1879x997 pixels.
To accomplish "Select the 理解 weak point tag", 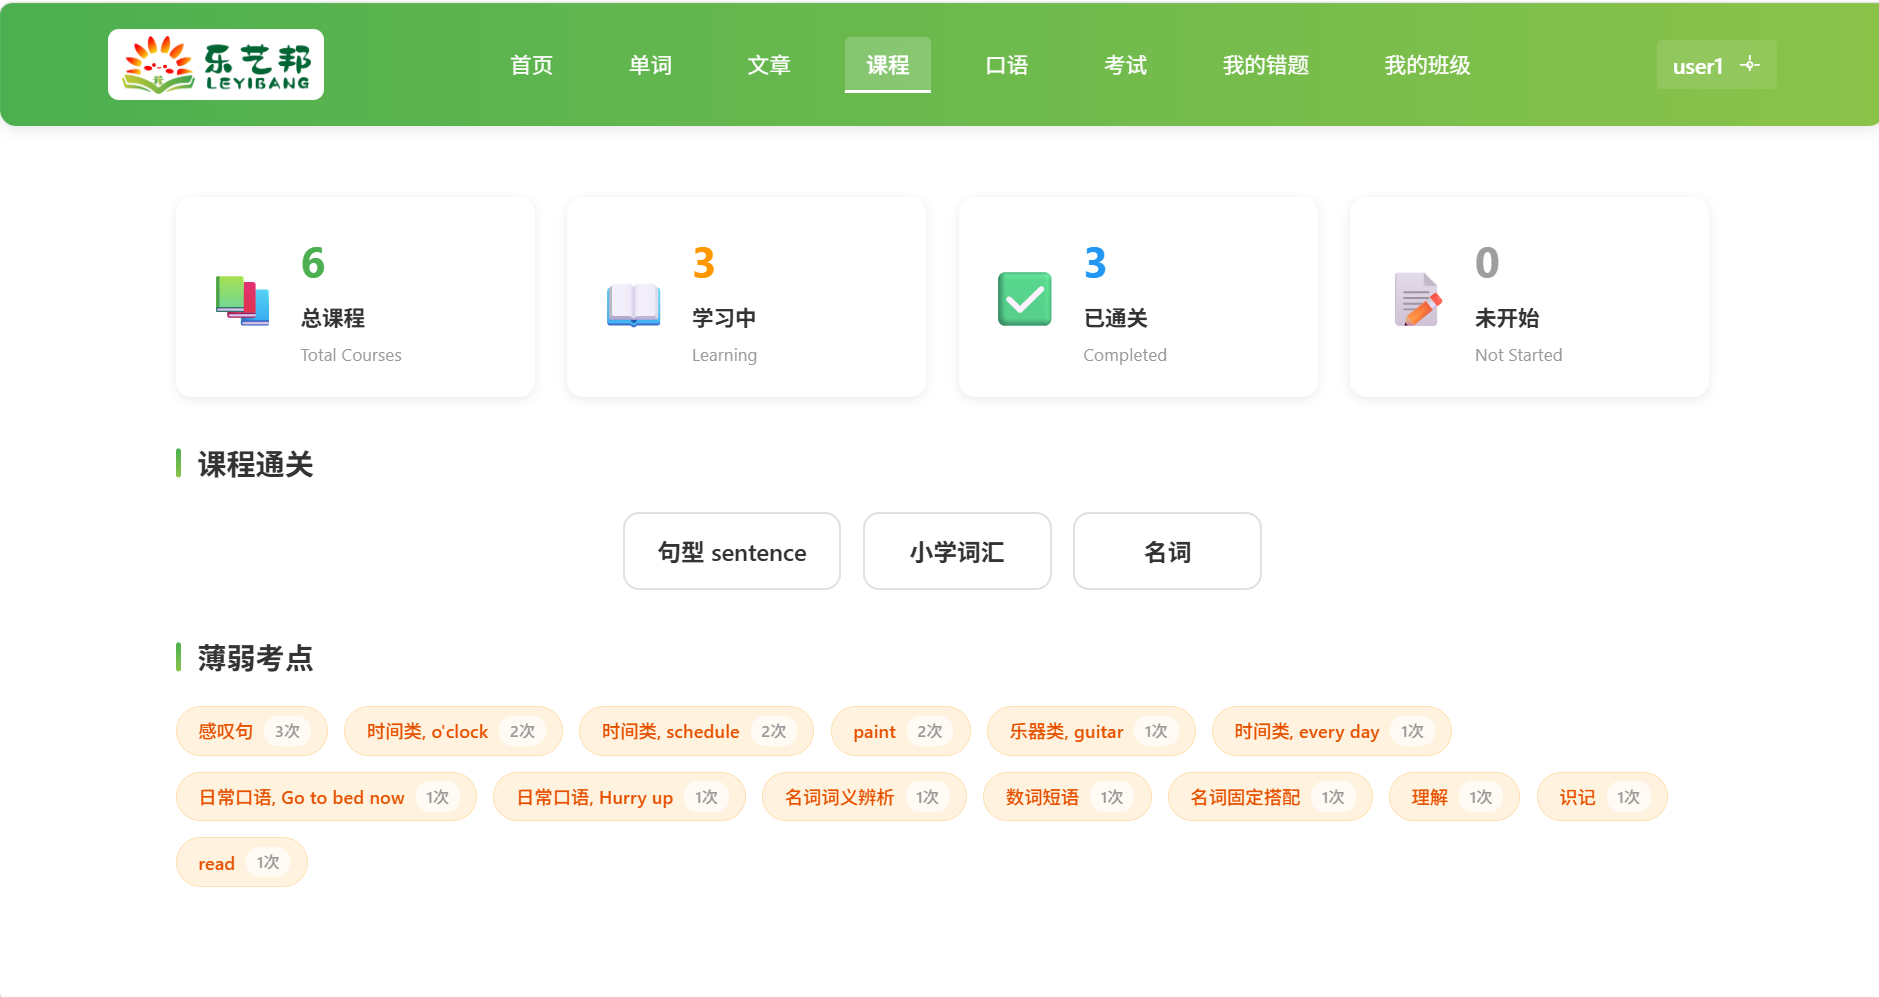I will click(1454, 797).
